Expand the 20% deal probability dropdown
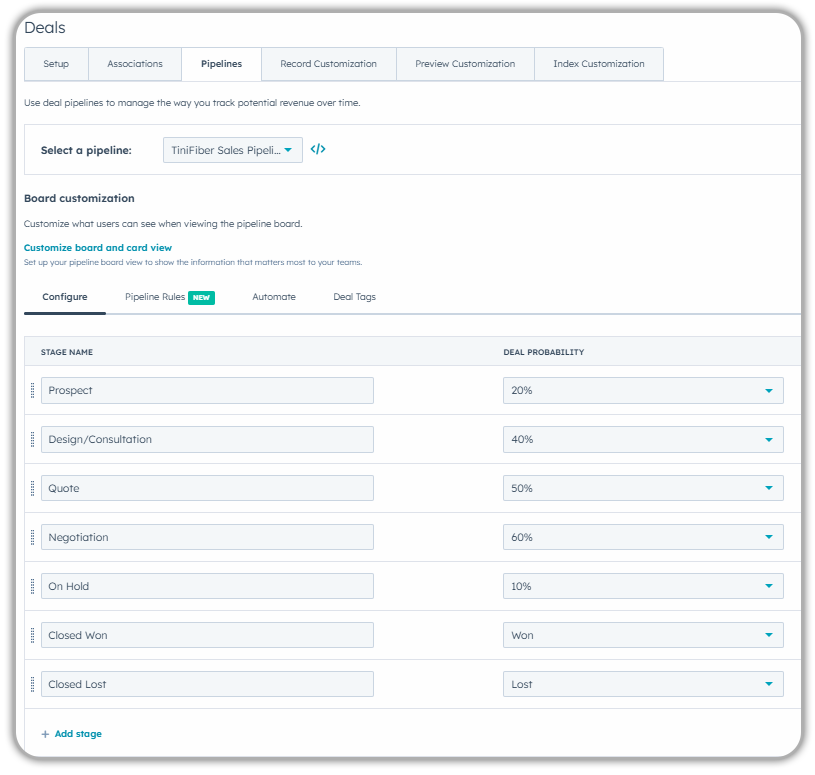 click(x=642, y=390)
